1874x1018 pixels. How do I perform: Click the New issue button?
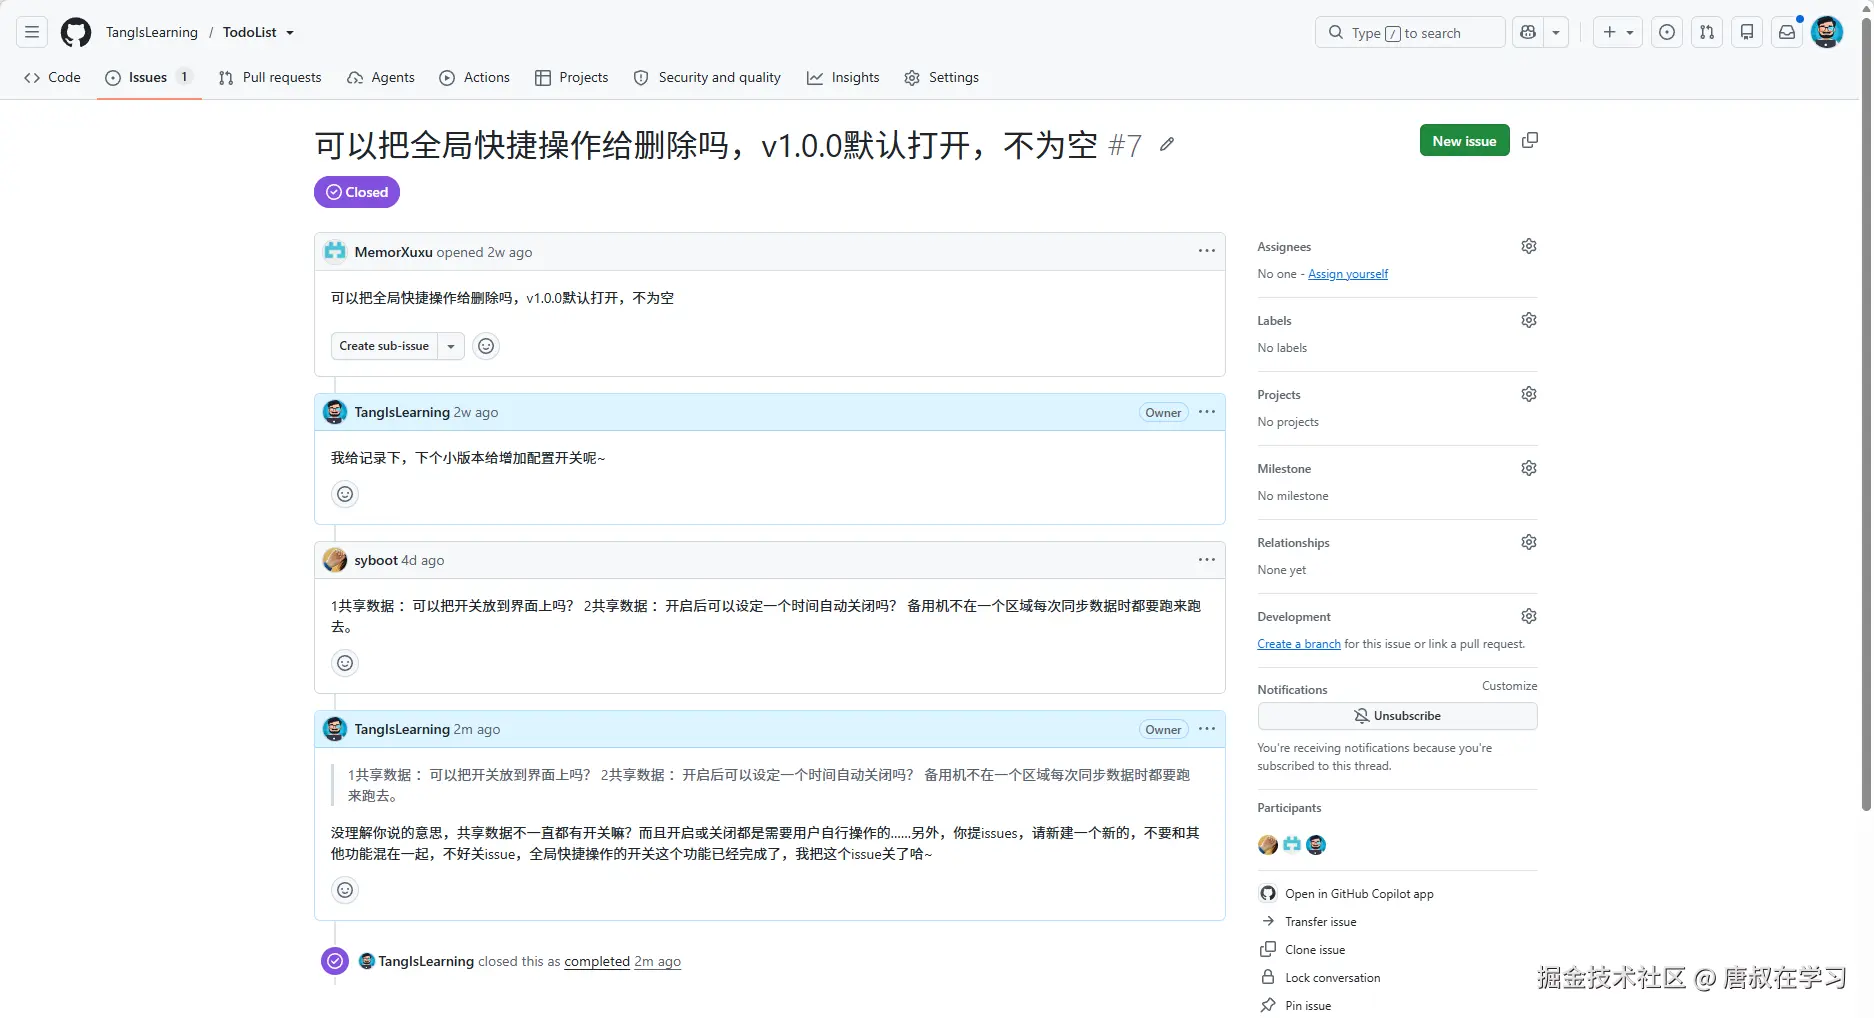tap(1464, 141)
